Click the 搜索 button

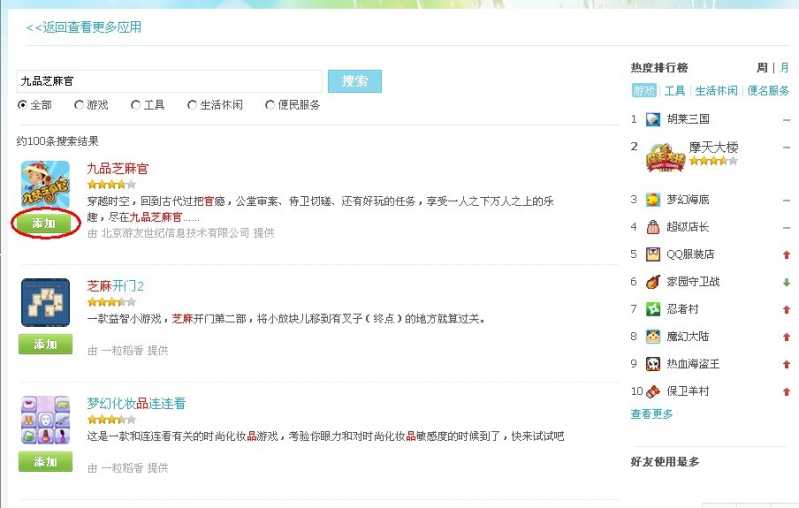point(355,81)
